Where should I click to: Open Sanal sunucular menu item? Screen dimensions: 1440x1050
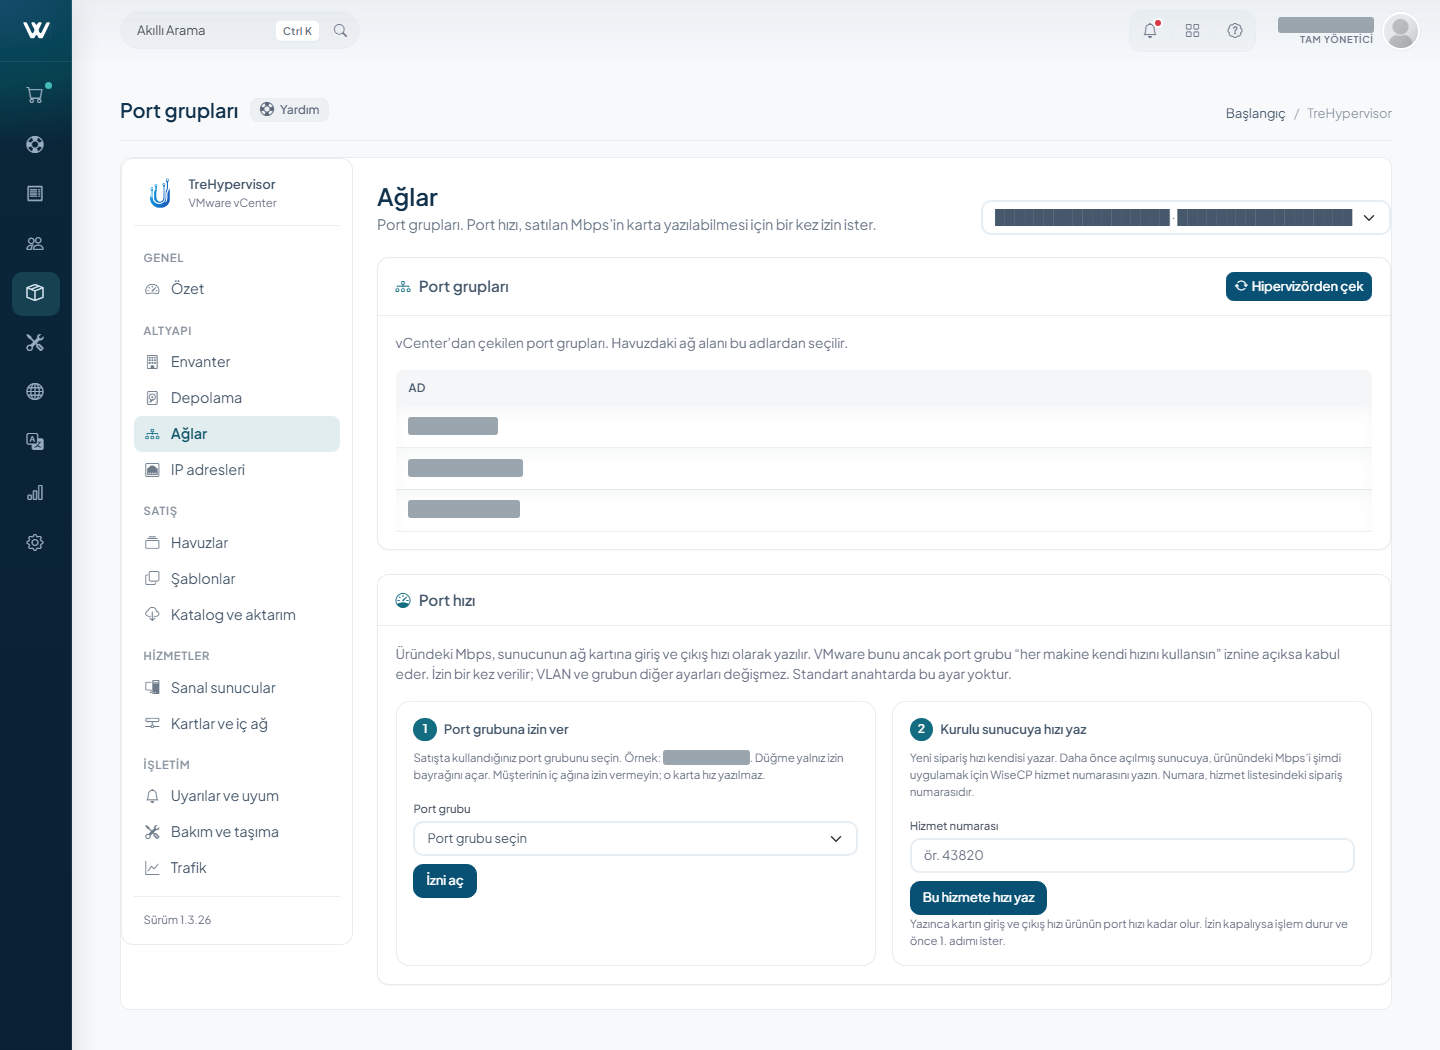click(x=237, y=688)
